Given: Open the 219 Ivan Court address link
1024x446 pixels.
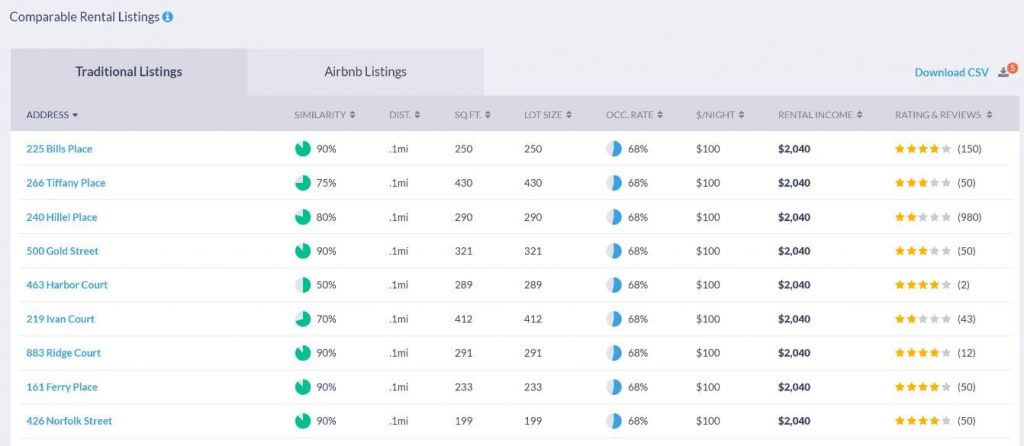Looking at the screenshot, I should click(60, 319).
